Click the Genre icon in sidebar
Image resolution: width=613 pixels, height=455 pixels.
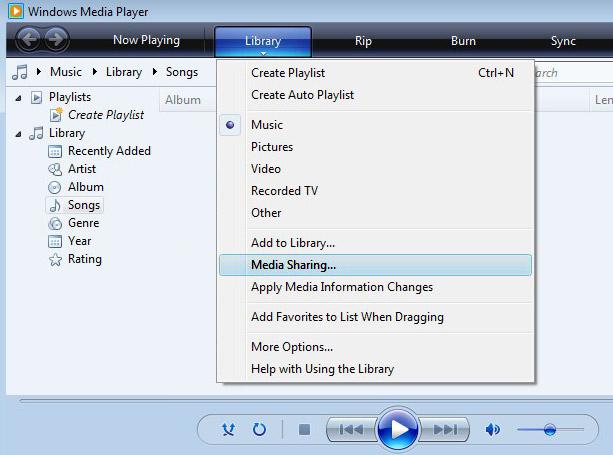point(55,224)
